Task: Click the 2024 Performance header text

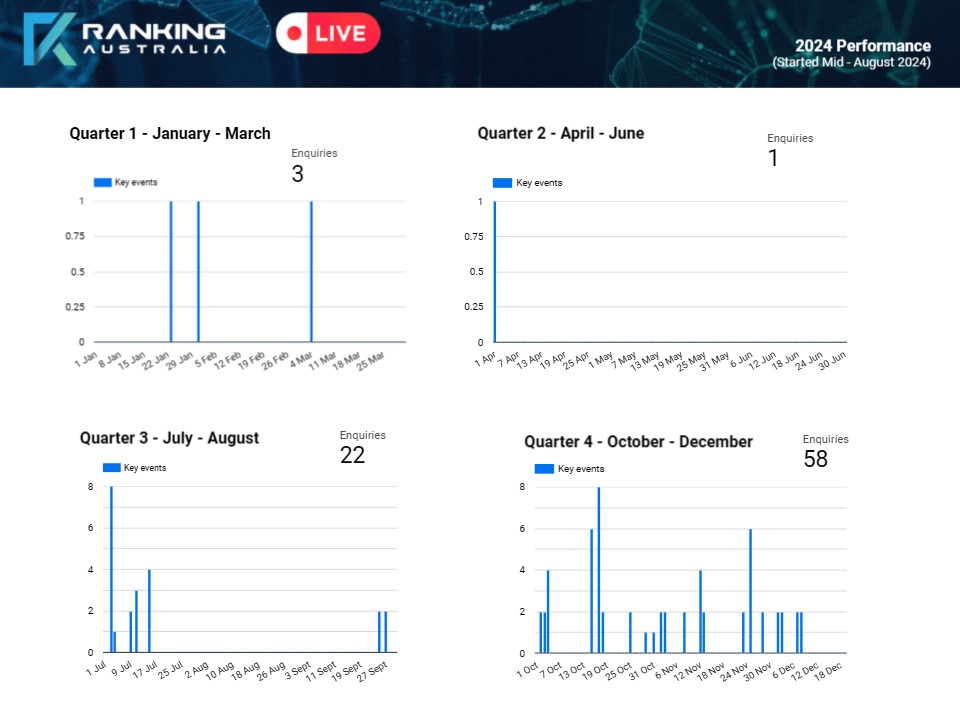Action: pos(861,46)
